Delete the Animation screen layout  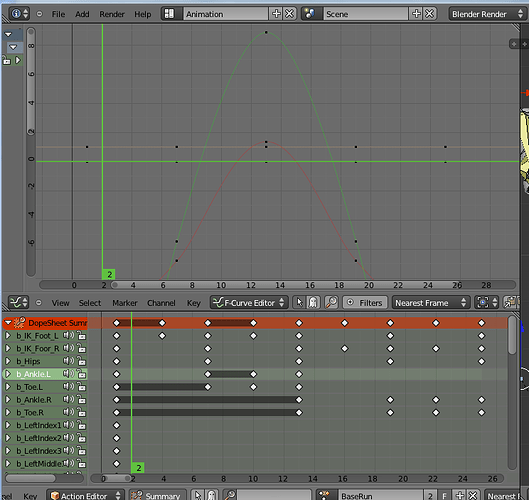pos(289,14)
